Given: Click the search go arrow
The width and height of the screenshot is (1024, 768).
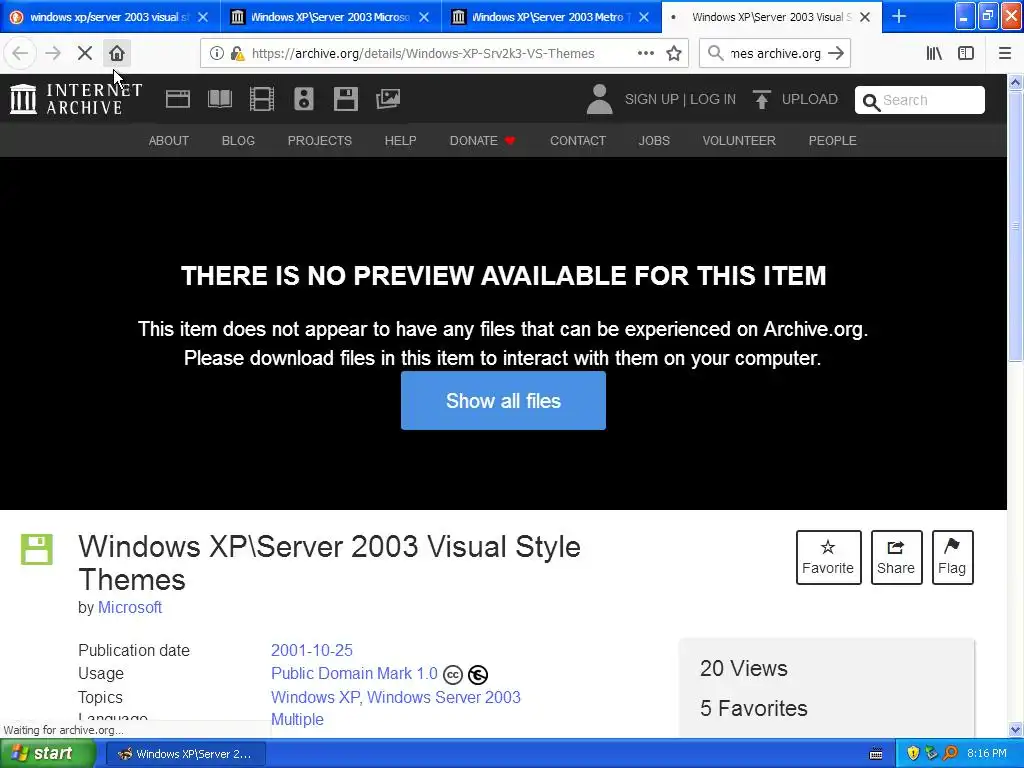Looking at the screenshot, I should 836,54.
